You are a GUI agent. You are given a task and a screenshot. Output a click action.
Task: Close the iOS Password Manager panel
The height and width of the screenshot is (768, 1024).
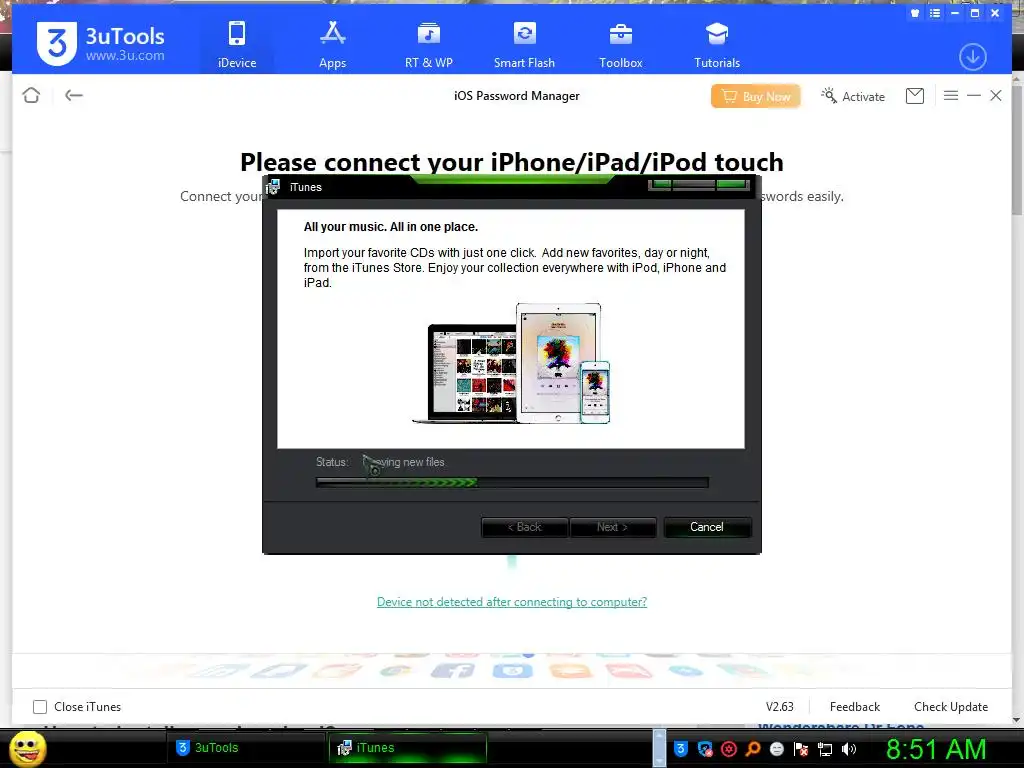[x=996, y=96]
